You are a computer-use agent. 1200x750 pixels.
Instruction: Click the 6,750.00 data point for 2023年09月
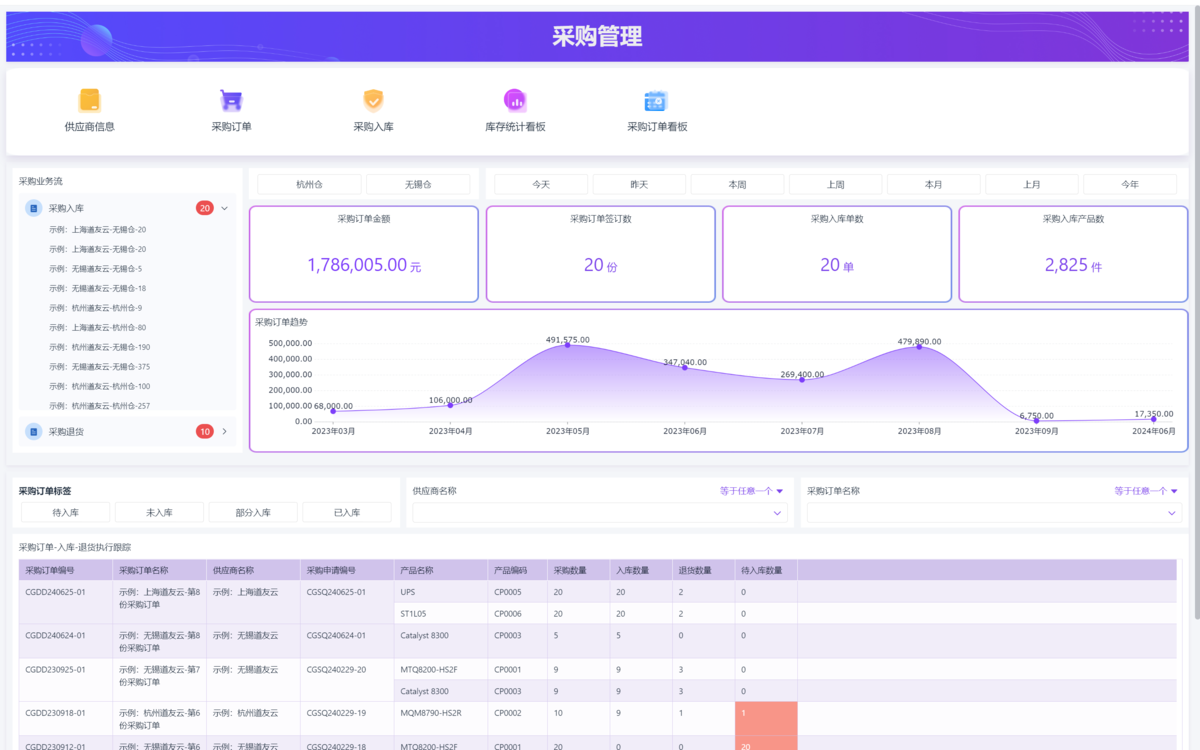pyautogui.click(x=1035, y=421)
